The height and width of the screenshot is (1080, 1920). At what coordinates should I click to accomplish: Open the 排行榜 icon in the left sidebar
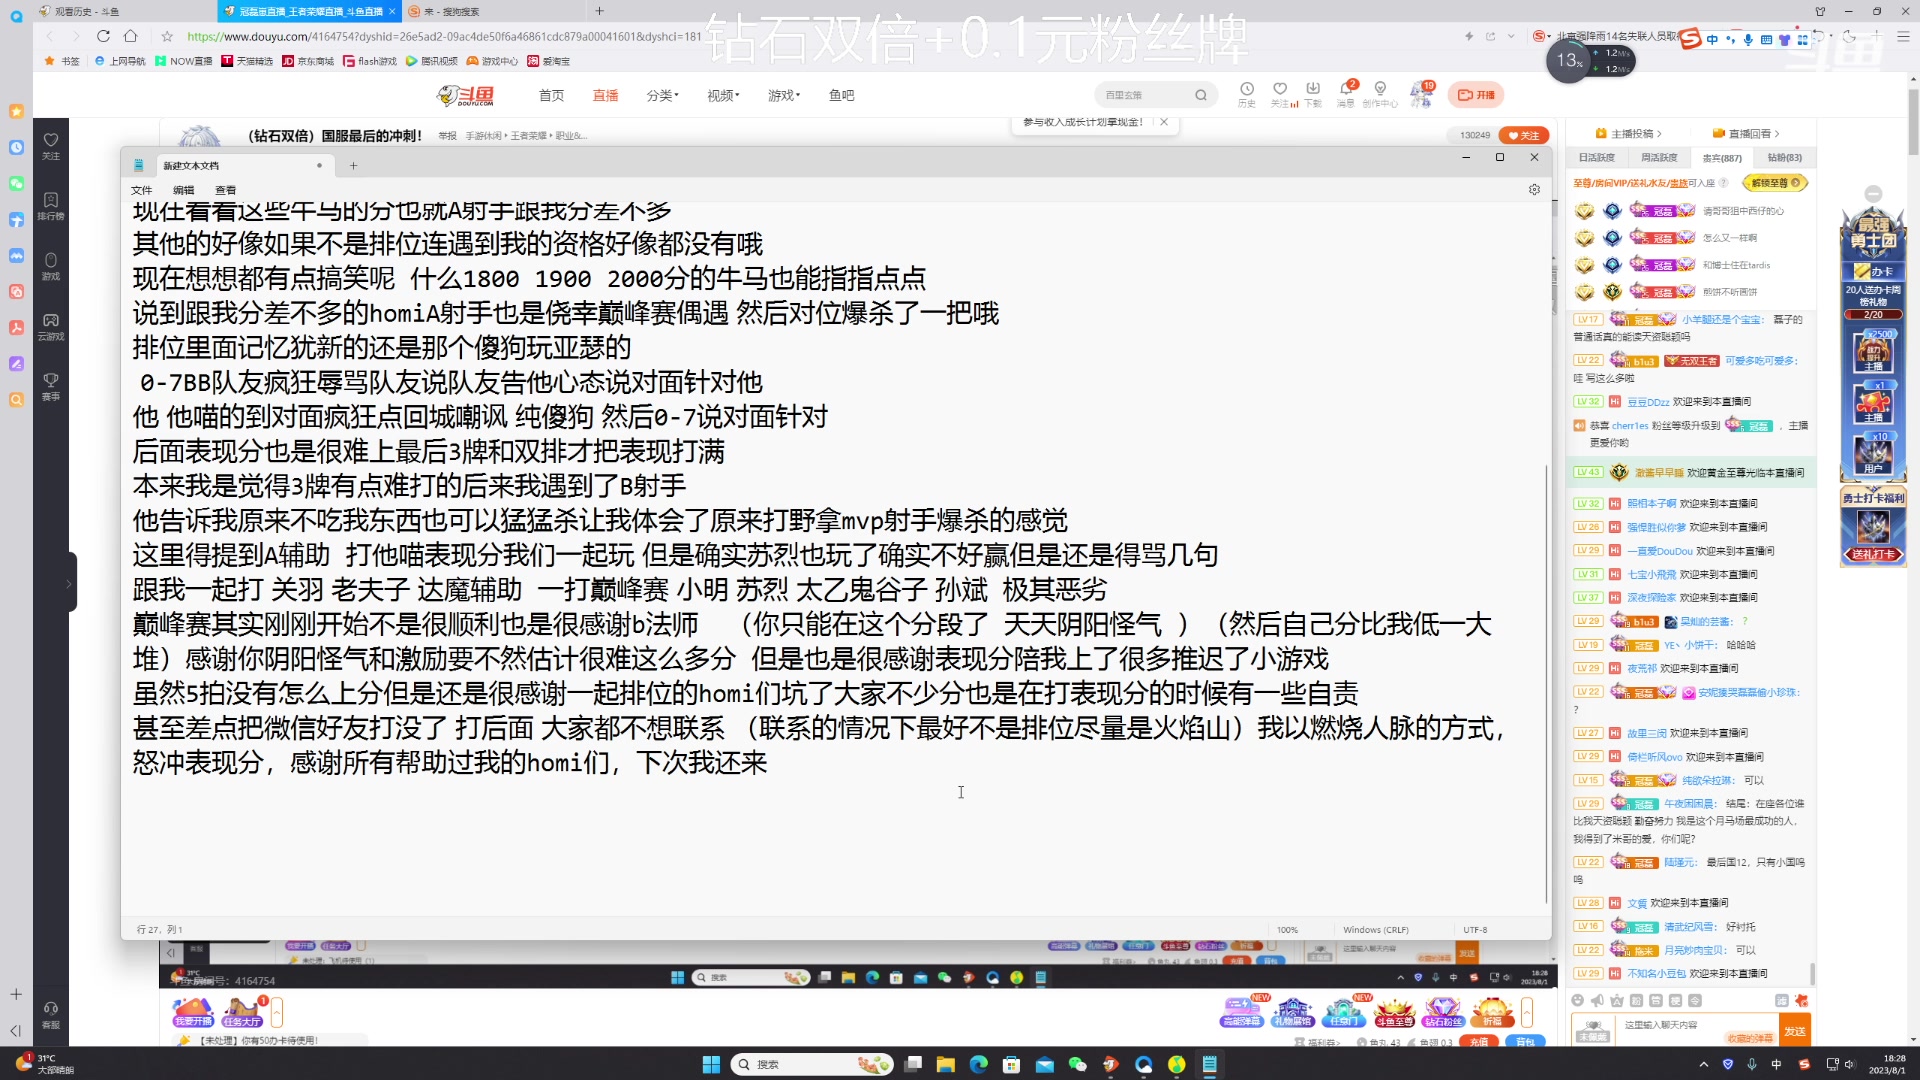point(51,206)
